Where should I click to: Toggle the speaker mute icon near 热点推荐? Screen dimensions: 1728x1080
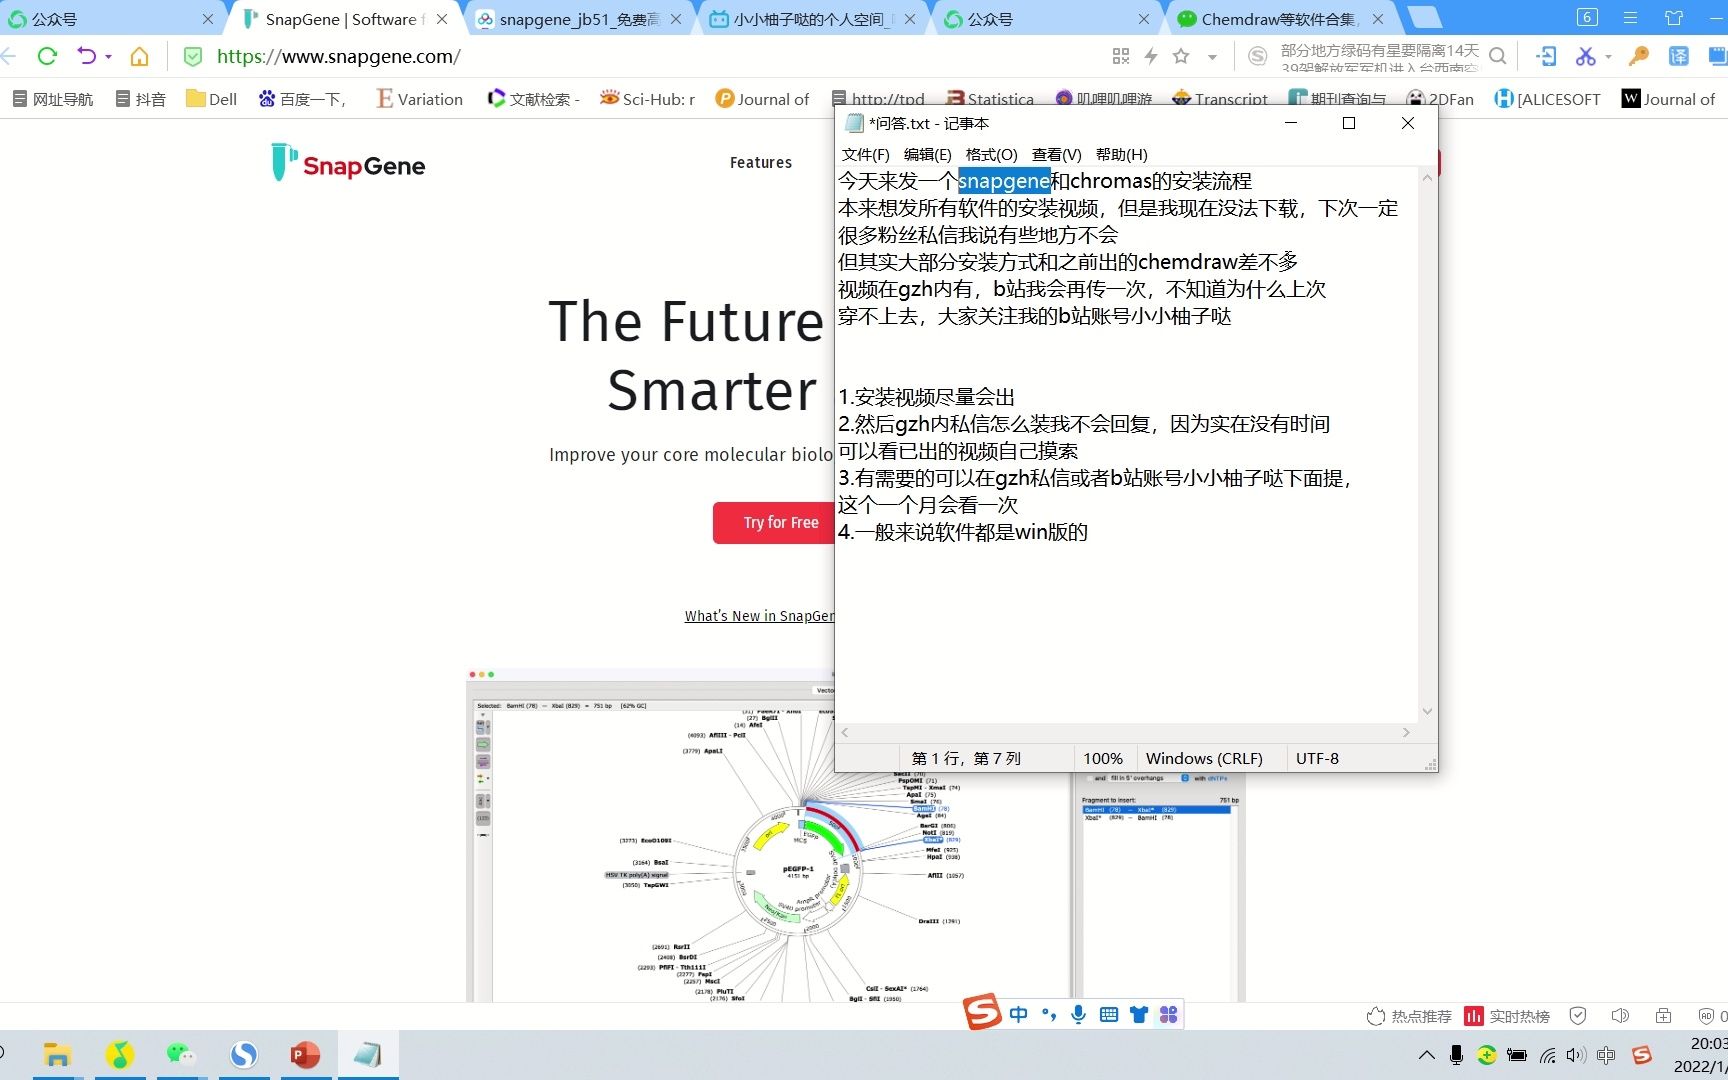tap(1620, 1016)
